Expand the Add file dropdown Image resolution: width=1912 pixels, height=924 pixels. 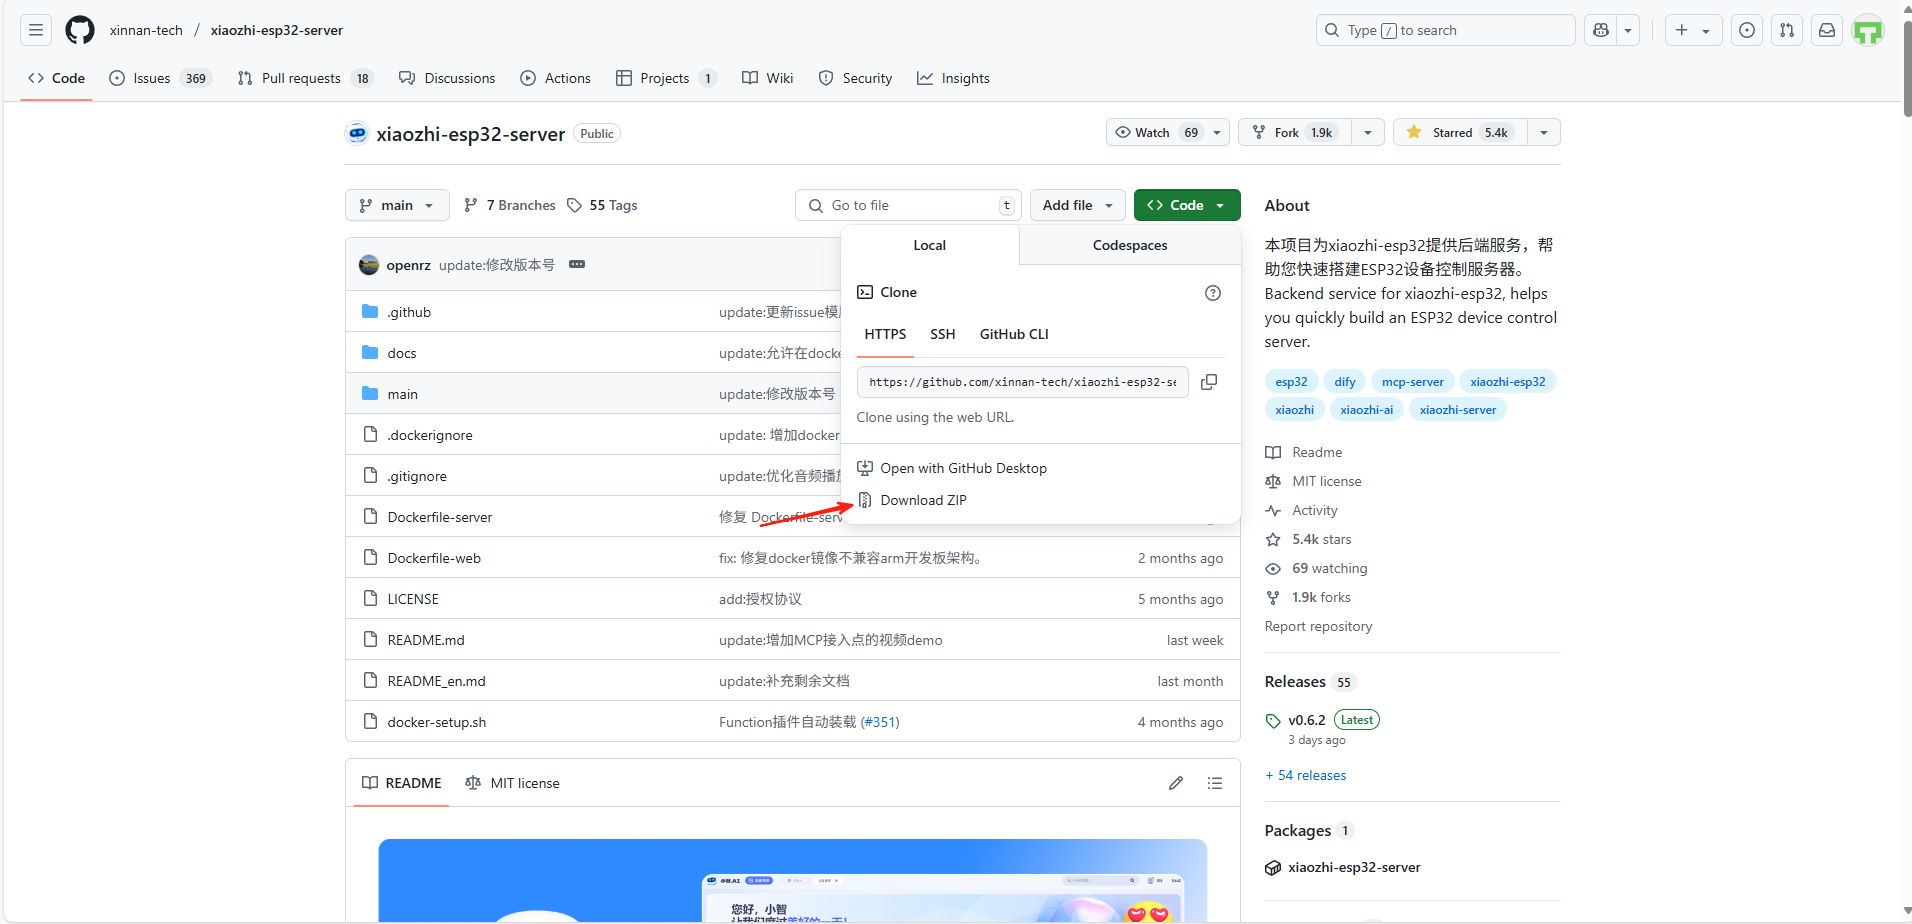click(1077, 205)
